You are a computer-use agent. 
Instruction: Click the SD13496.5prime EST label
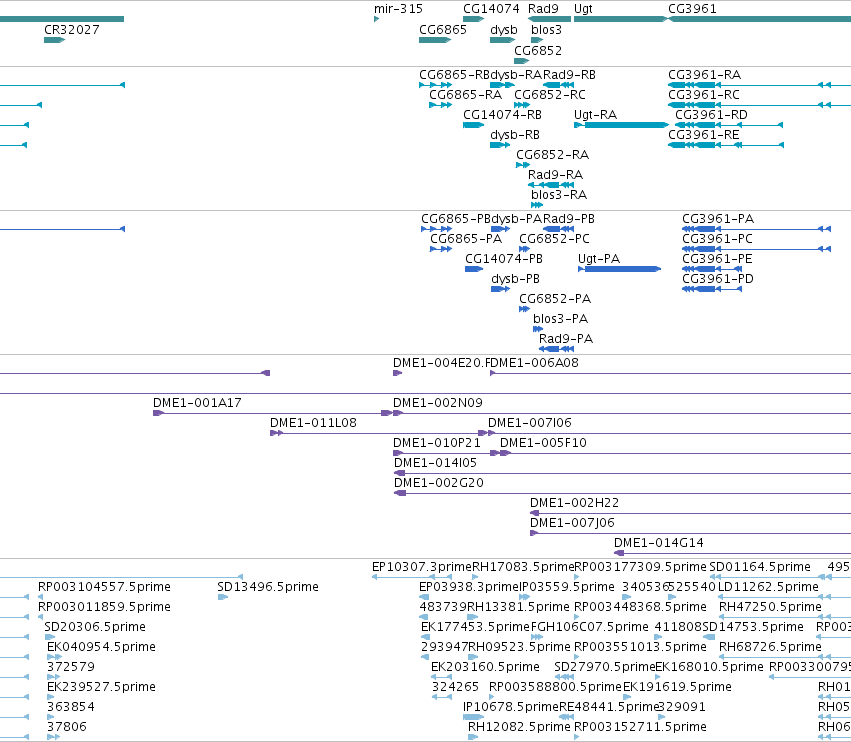coord(268,587)
